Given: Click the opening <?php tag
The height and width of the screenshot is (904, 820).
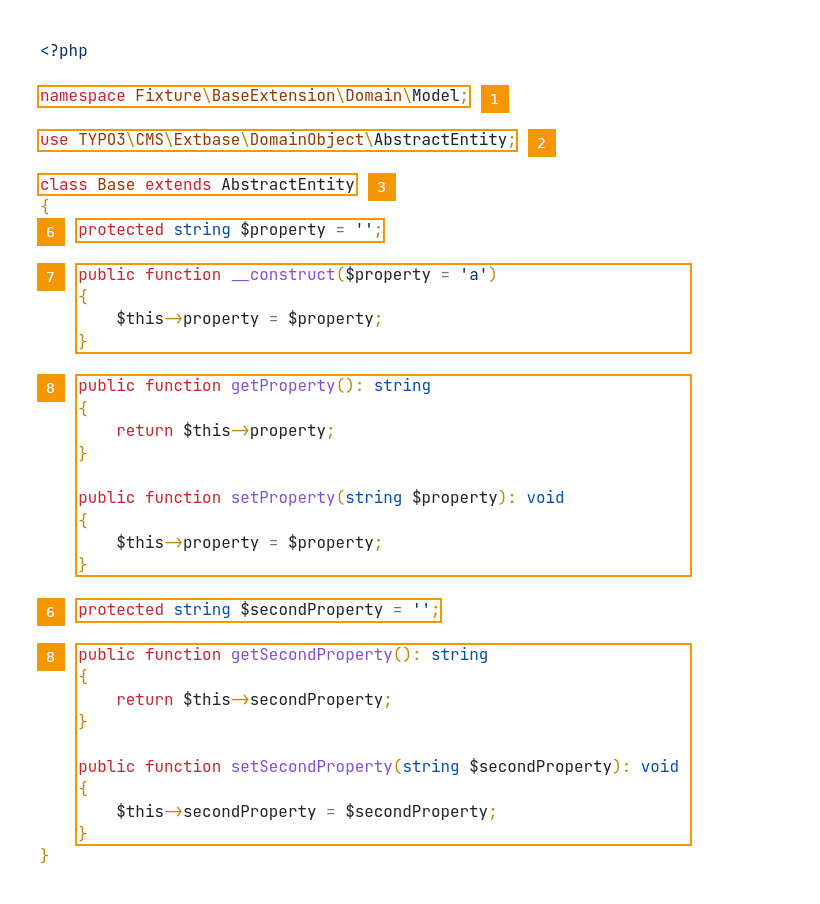Looking at the screenshot, I should (64, 51).
